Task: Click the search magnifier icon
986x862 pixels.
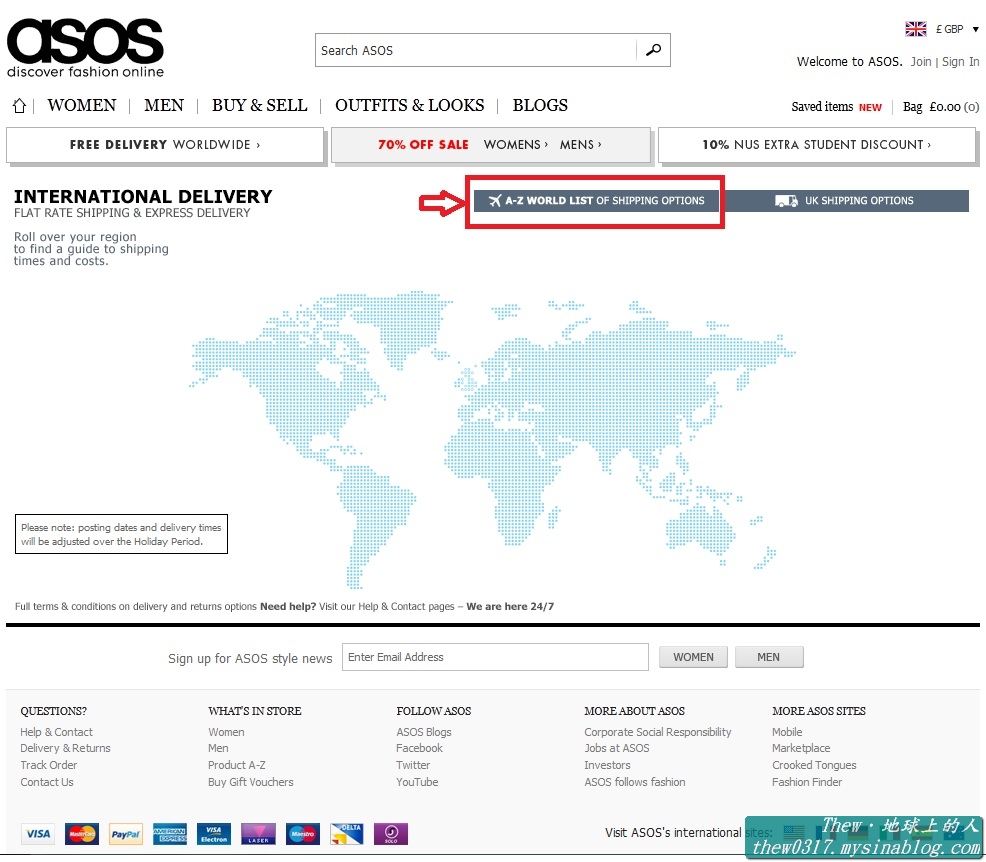Action: [653, 50]
